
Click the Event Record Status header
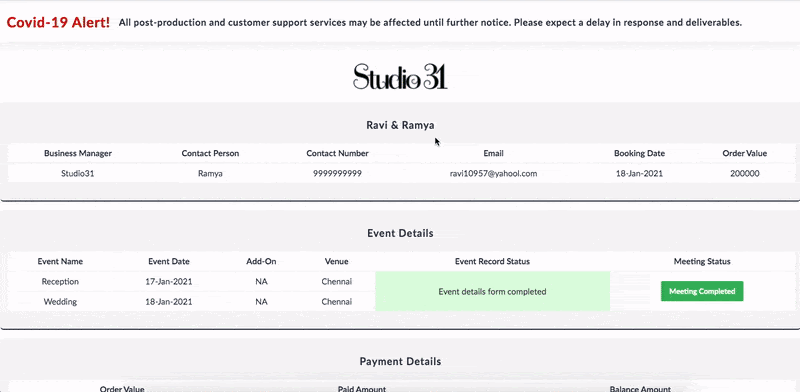pyautogui.click(x=492, y=261)
